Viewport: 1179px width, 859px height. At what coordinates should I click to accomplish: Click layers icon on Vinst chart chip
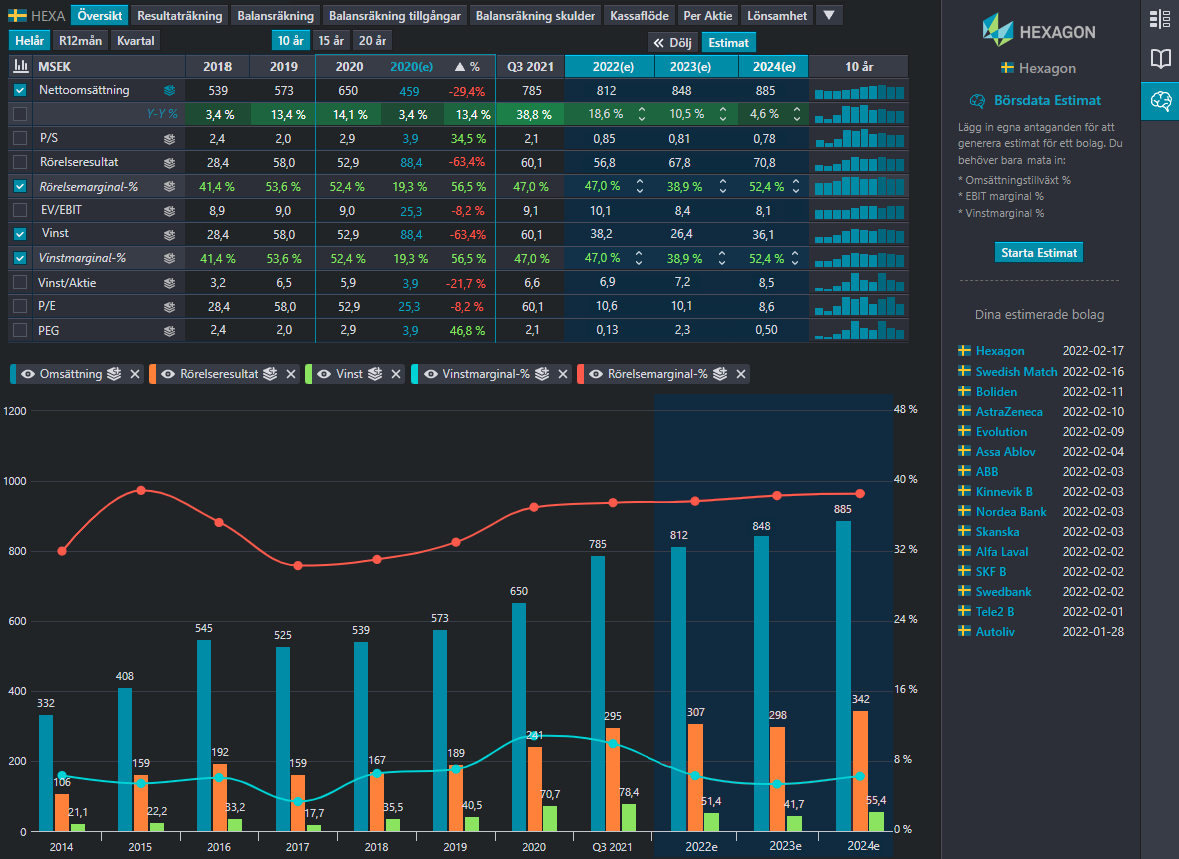pos(375,374)
